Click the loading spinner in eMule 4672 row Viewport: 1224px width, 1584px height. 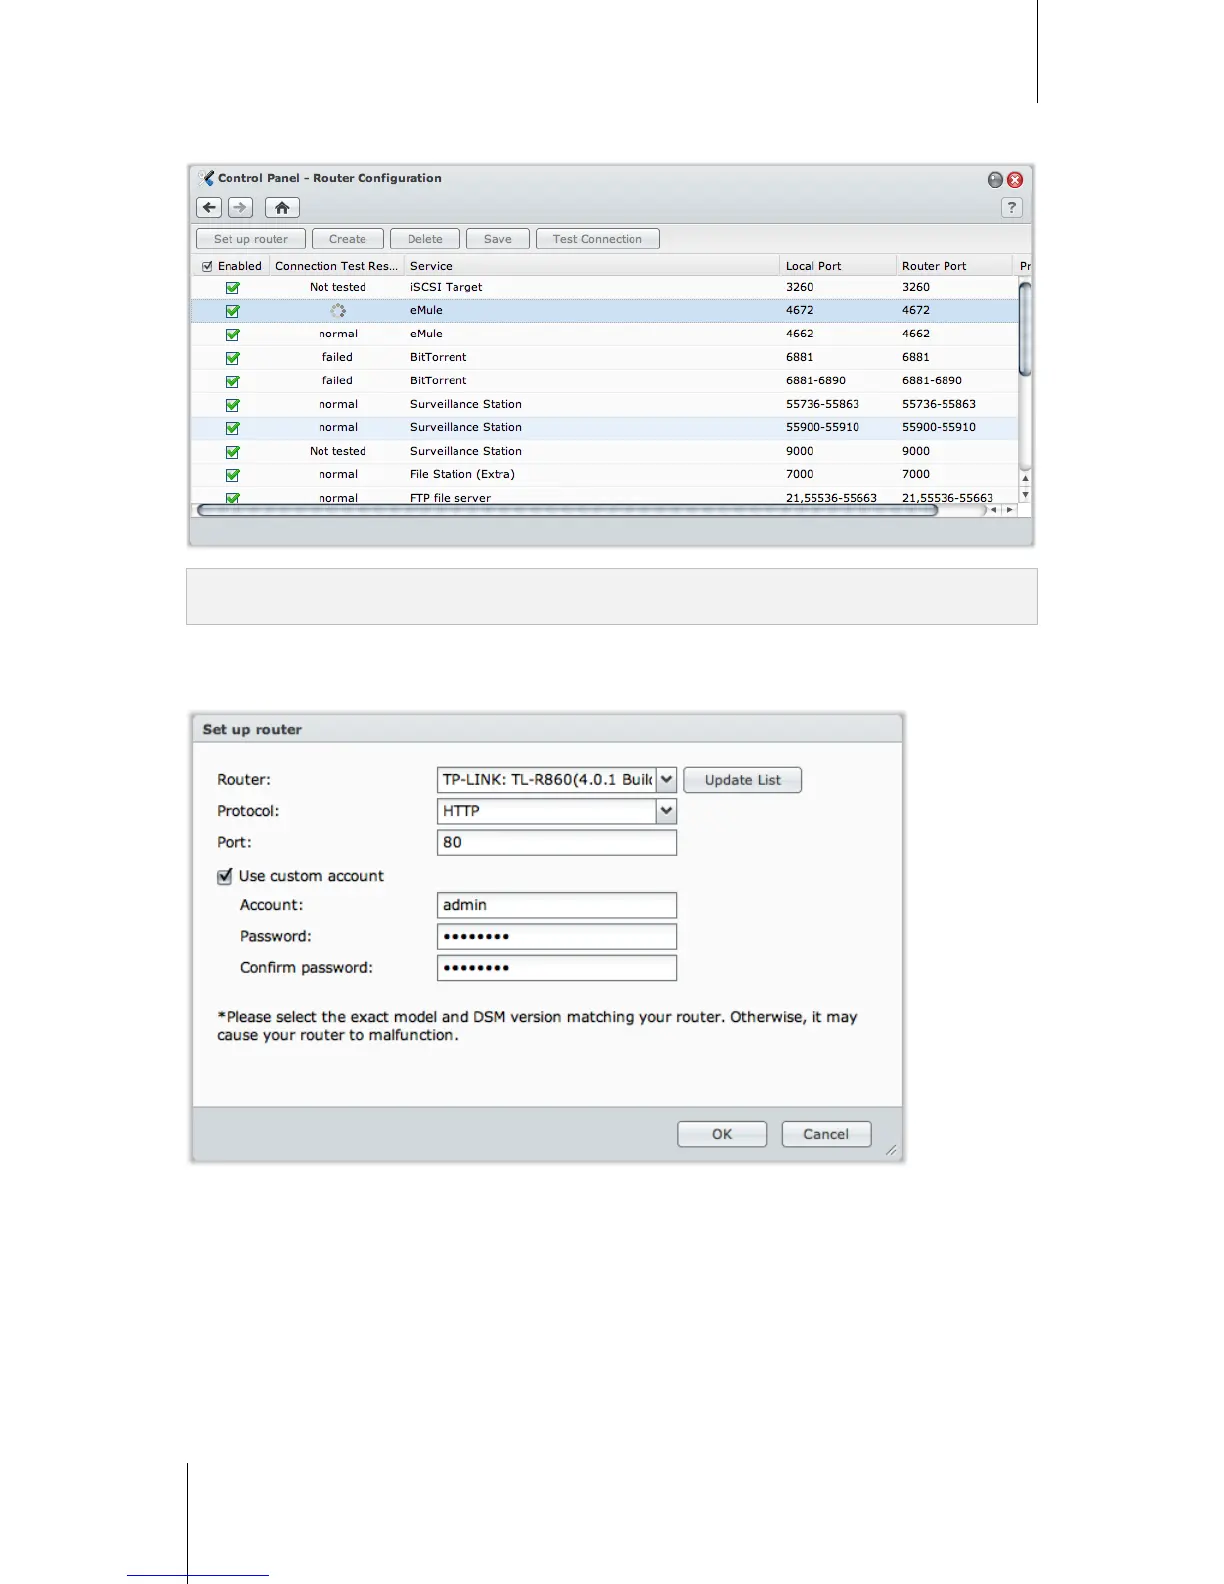[338, 311]
